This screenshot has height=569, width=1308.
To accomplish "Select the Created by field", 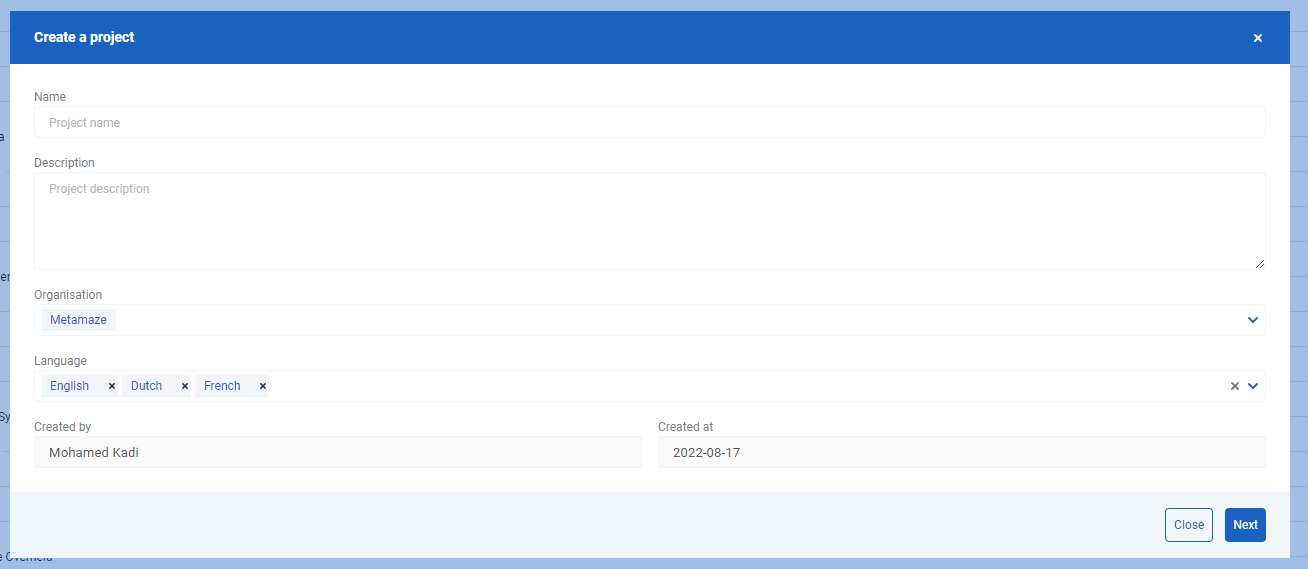I will coord(338,452).
